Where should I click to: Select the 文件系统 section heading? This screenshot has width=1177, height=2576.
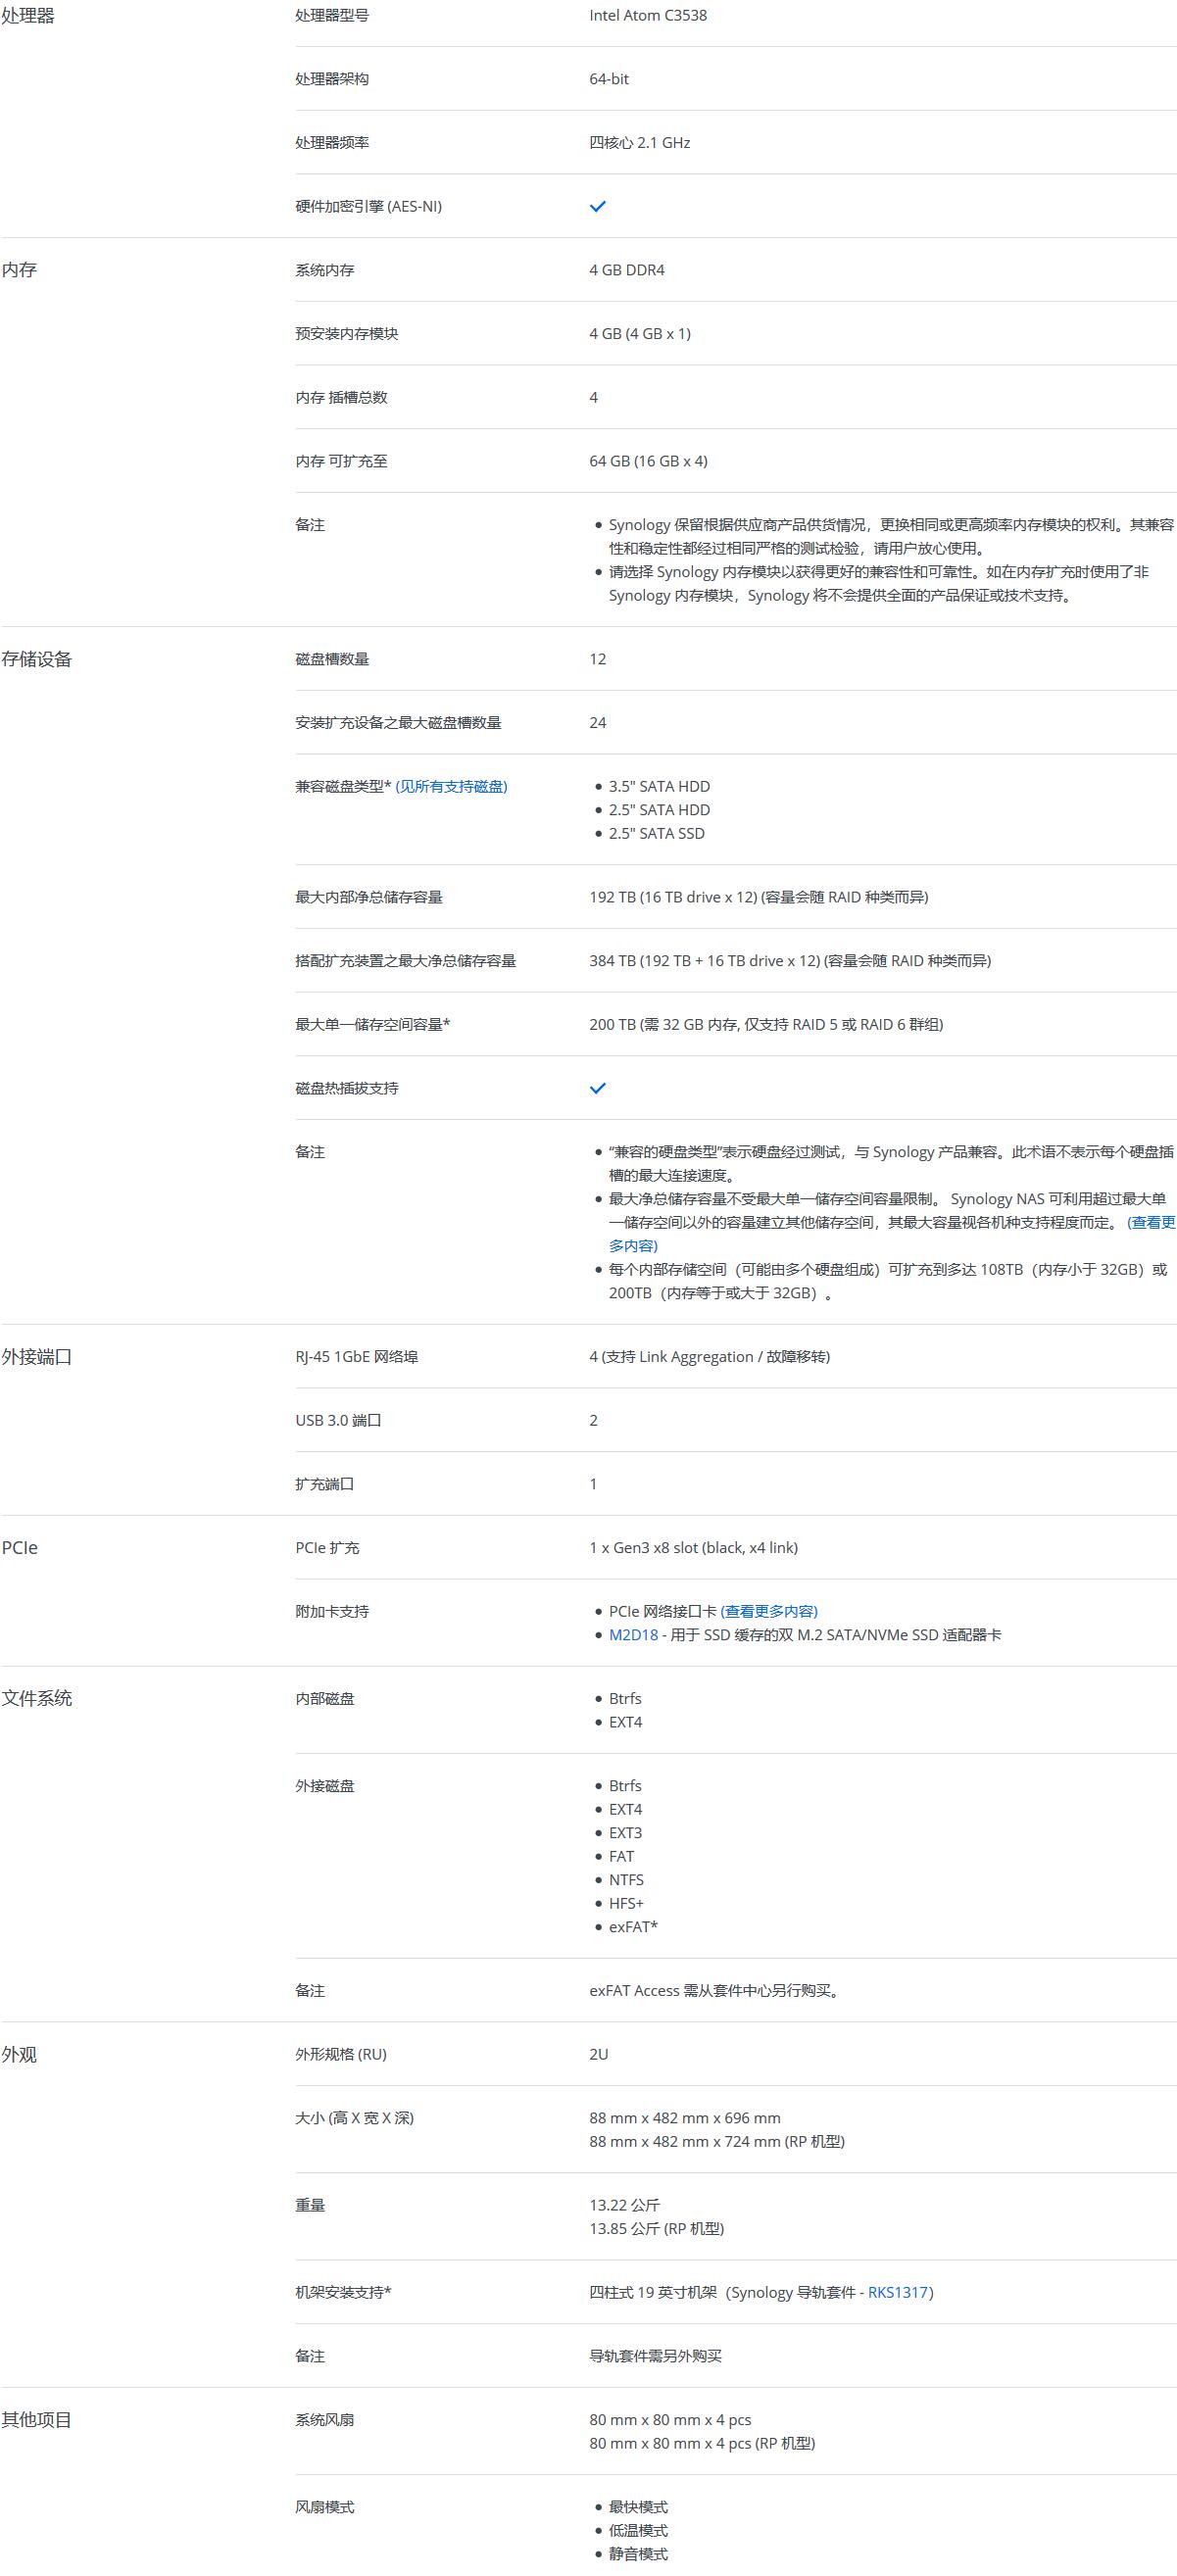[x=37, y=1698]
